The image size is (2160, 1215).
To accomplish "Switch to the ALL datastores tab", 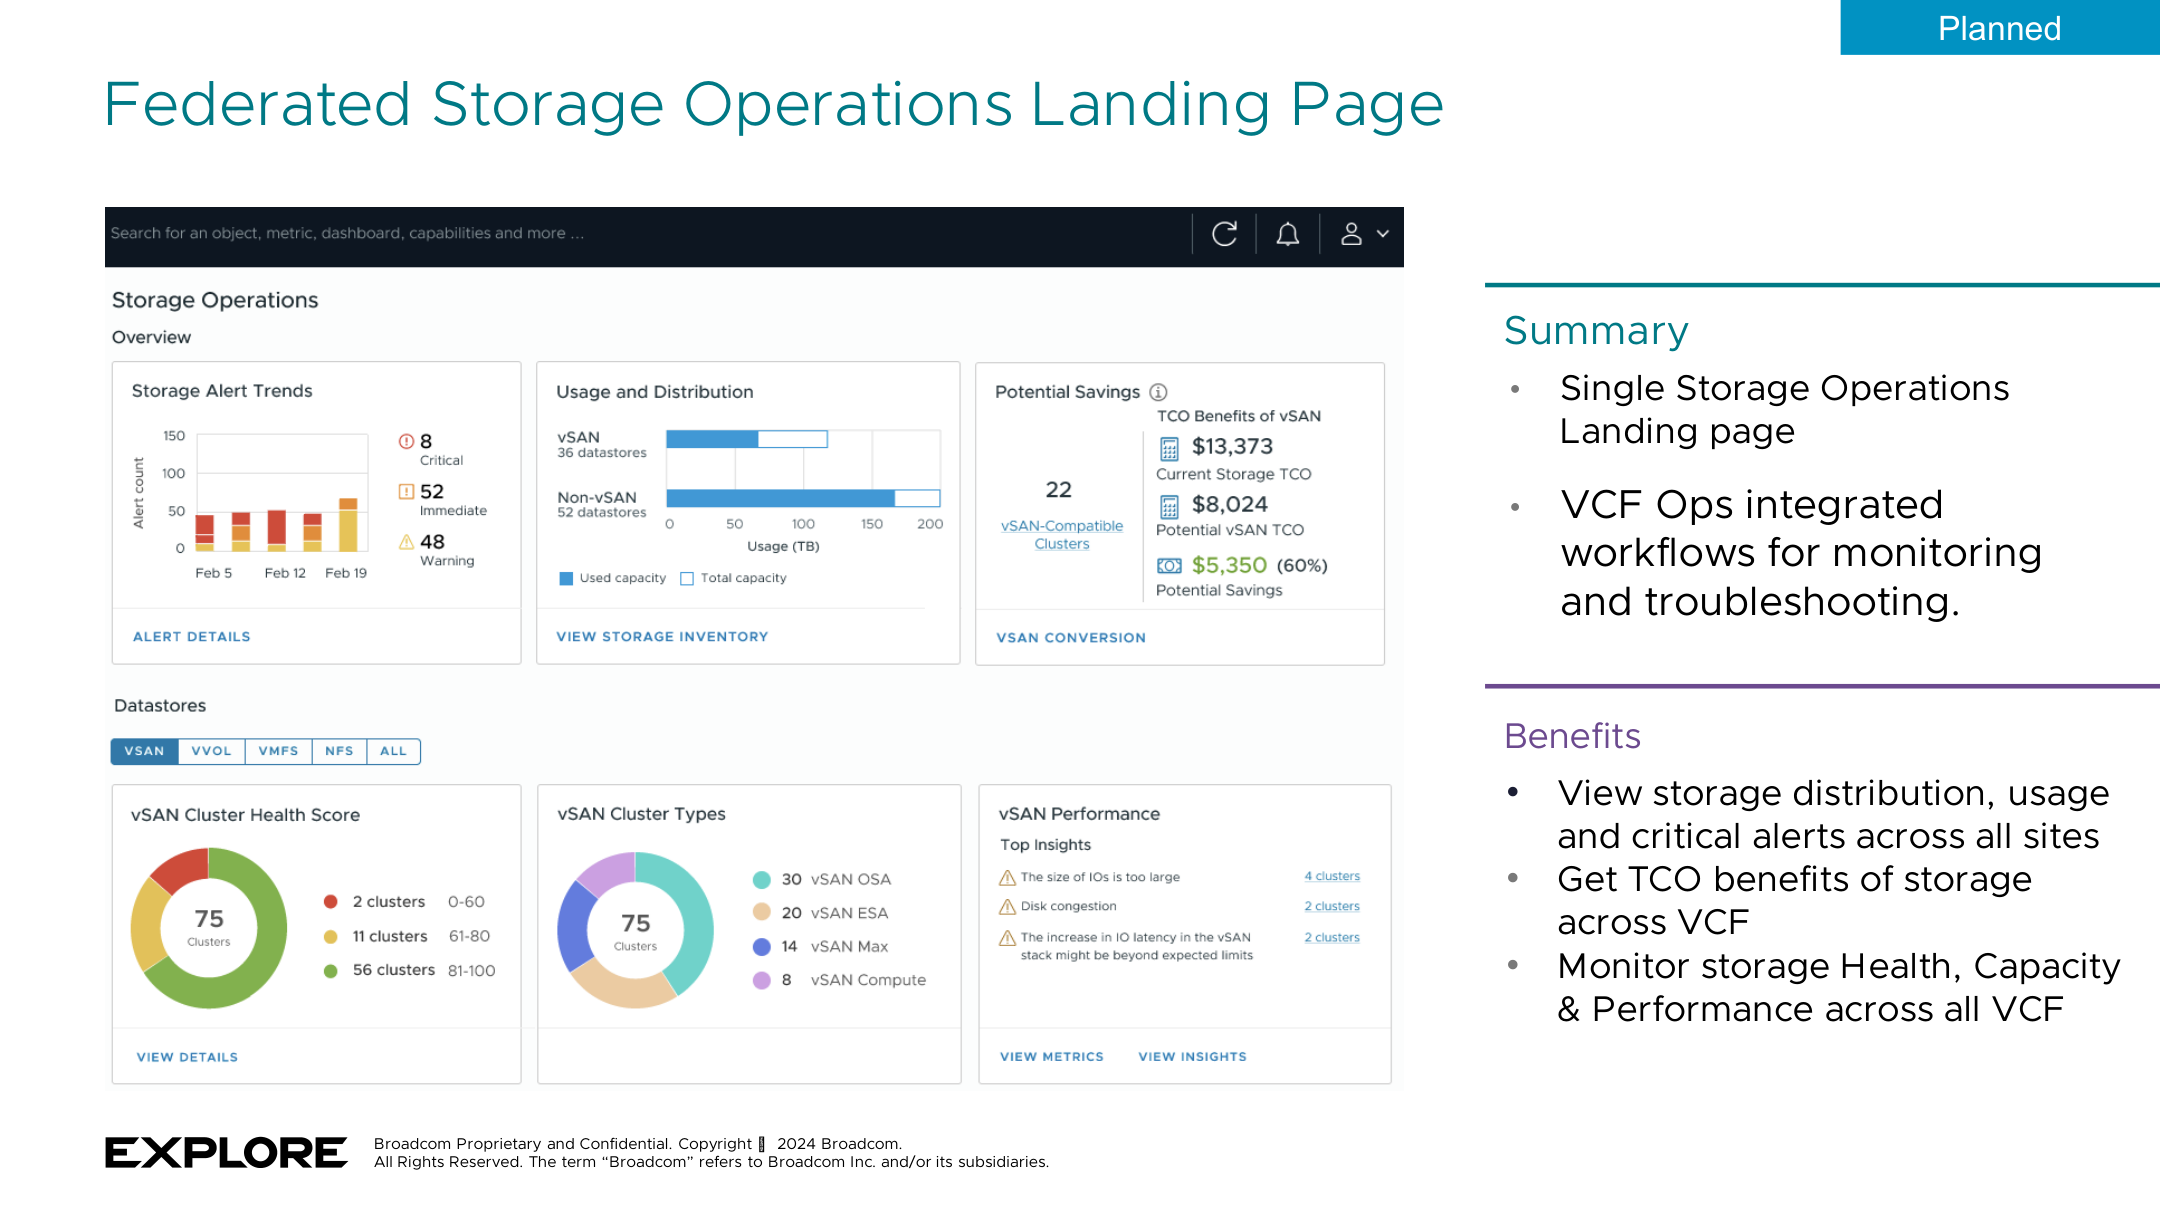I will pos(393,751).
